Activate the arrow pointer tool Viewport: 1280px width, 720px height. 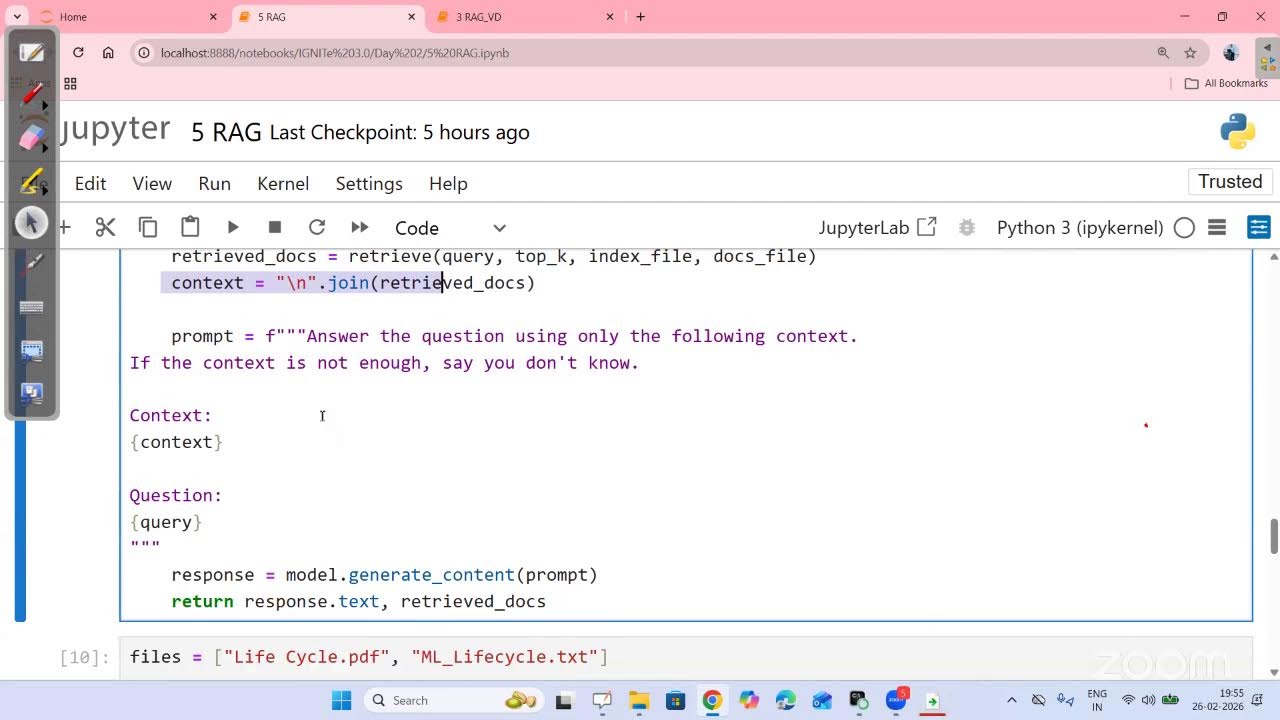click(x=32, y=222)
